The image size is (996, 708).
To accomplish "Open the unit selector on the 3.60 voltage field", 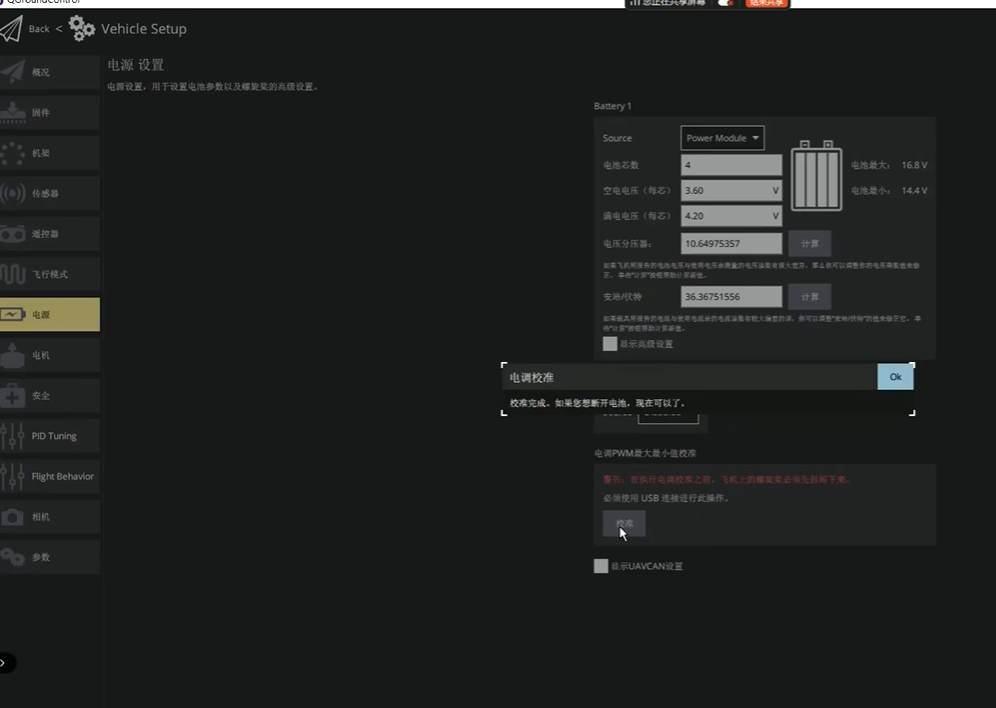I will (775, 190).
